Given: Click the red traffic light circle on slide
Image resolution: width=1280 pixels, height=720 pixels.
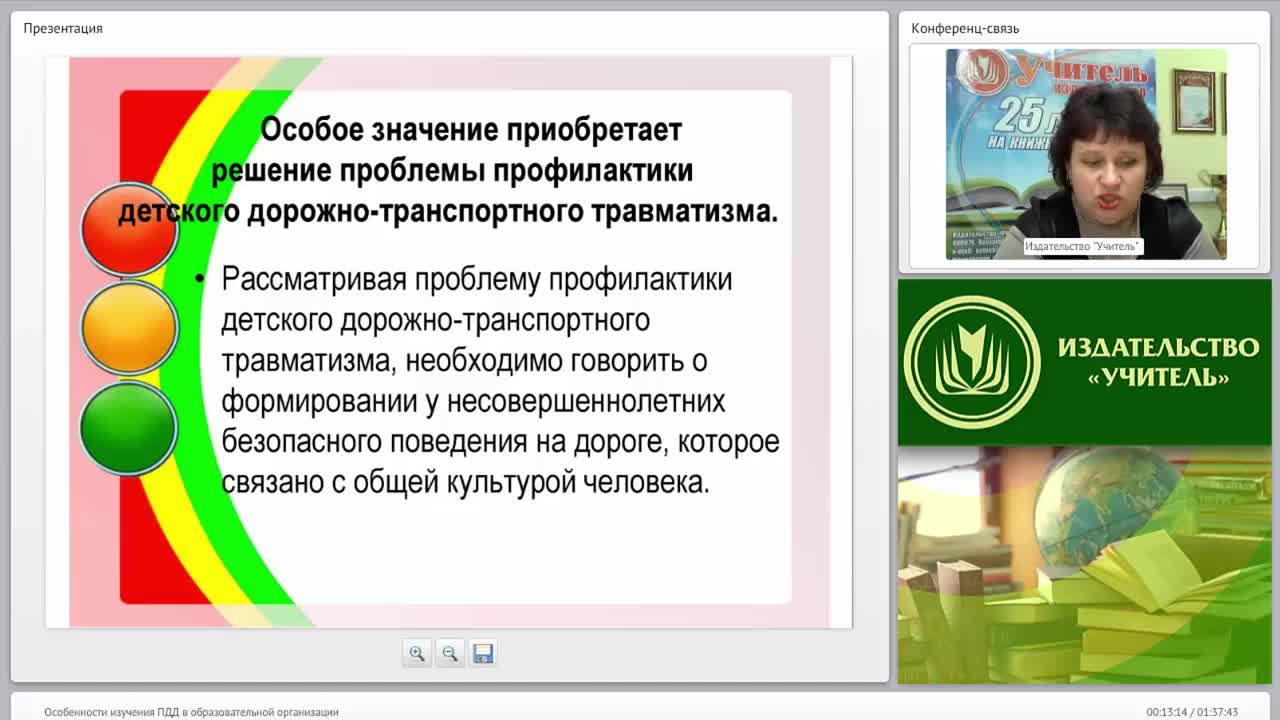Looking at the screenshot, I should point(128,229).
